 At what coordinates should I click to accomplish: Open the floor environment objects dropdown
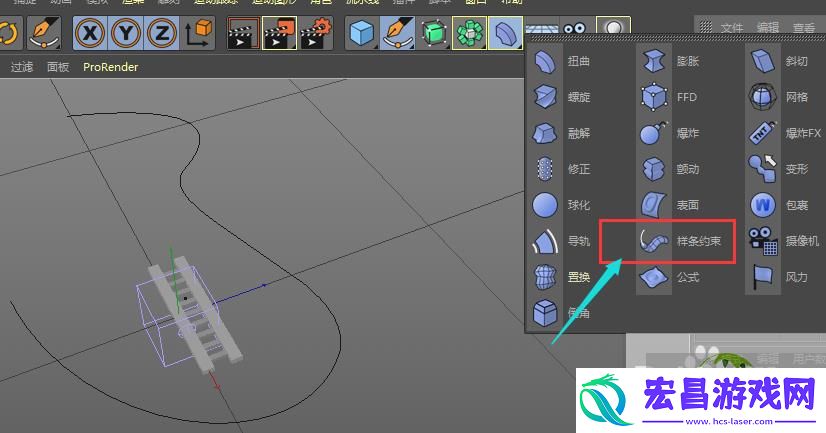542,28
